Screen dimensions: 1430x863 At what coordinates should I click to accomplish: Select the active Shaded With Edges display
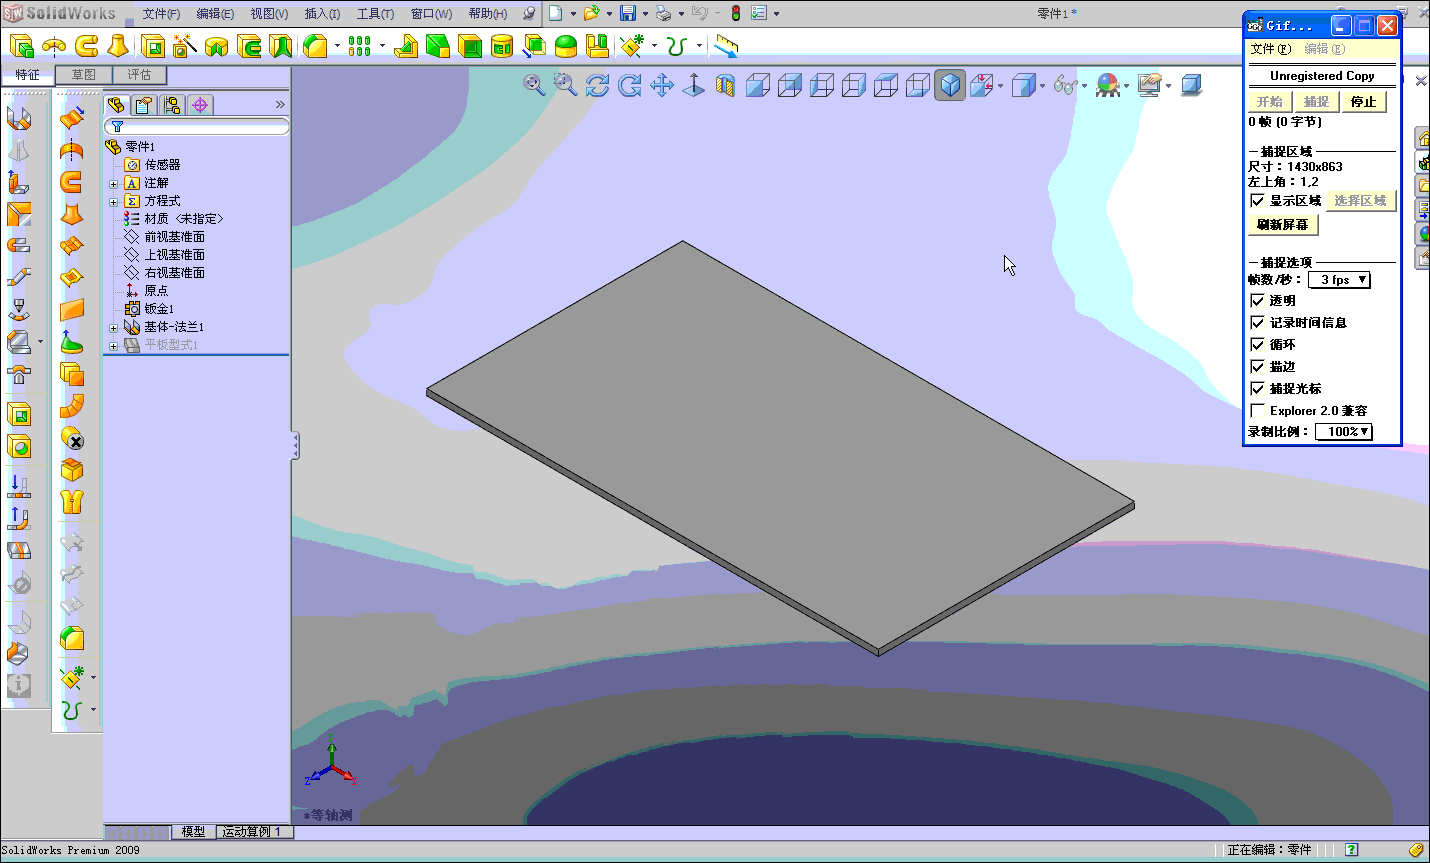(x=950, y=85)
